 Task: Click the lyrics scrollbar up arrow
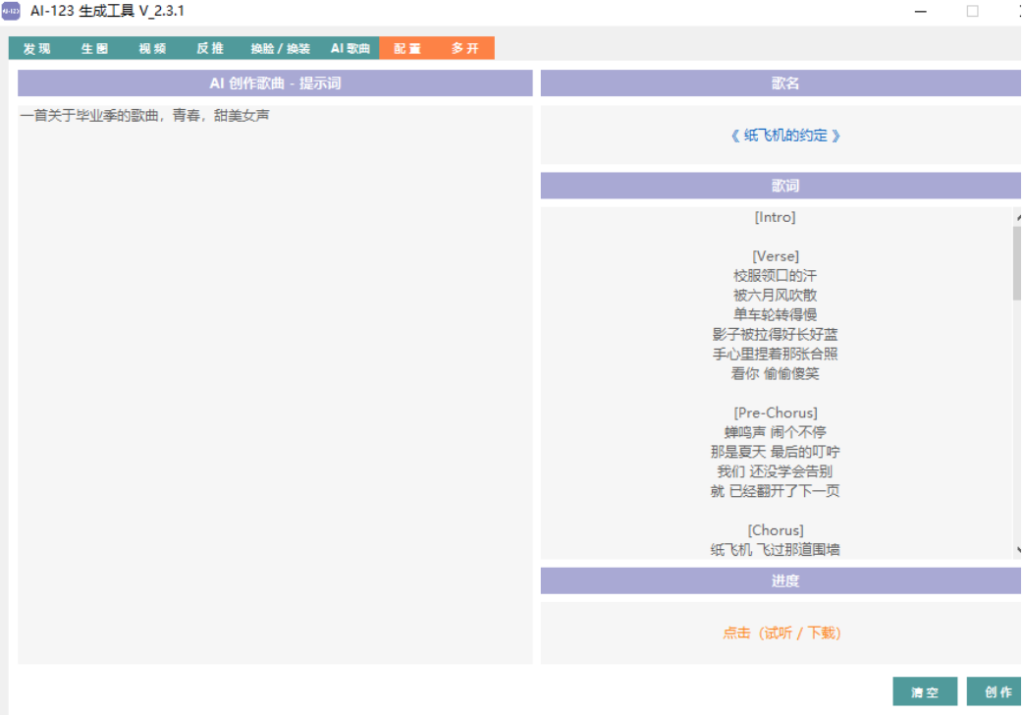click(1017, 217)
